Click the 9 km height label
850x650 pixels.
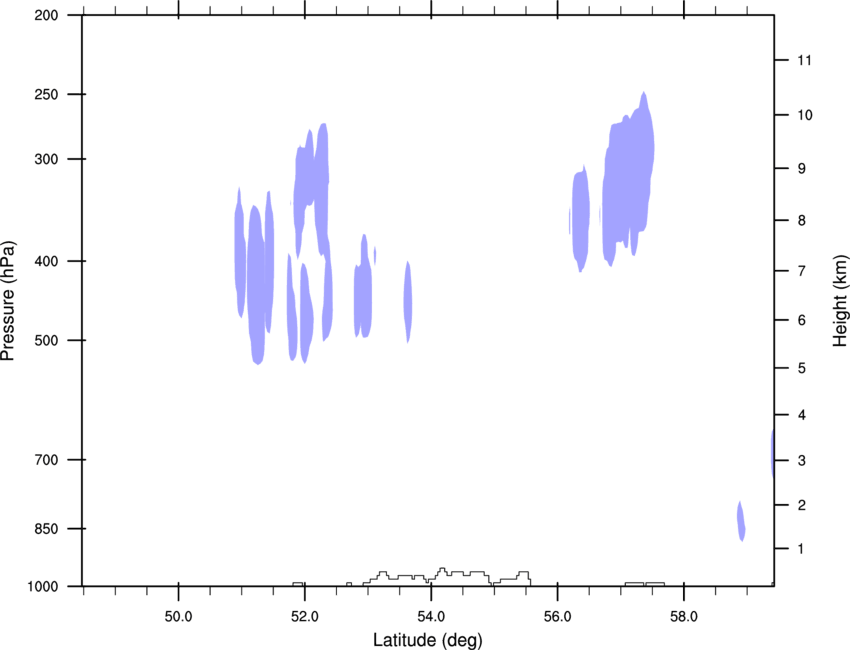click(802, 169)
